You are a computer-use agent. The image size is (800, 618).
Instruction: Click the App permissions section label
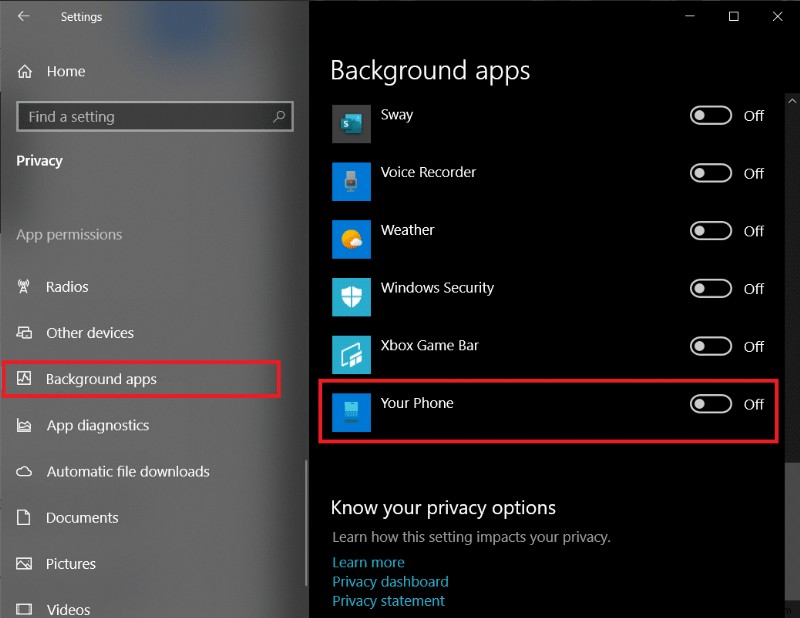pyautogui.click(x=69, y=235)
